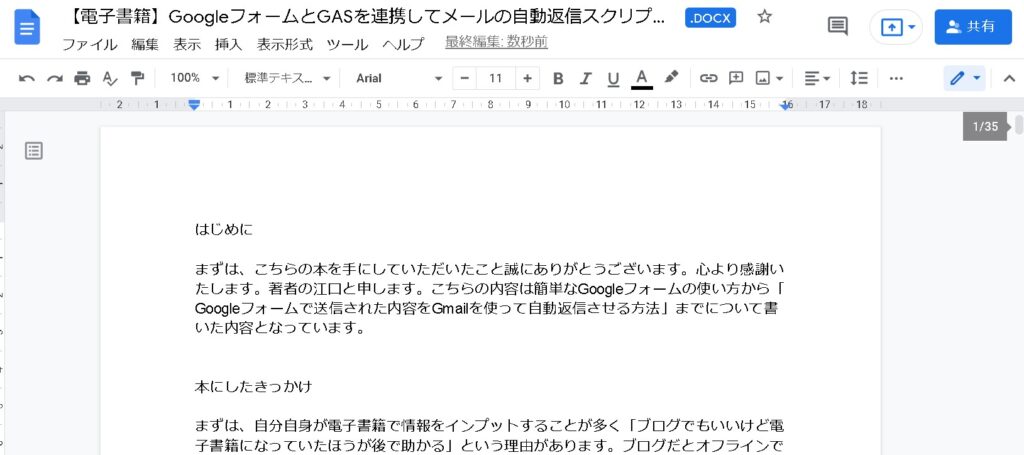Open the ツール menu
The height and width of the screenshot is (455, 1024).
coord(347,44)
